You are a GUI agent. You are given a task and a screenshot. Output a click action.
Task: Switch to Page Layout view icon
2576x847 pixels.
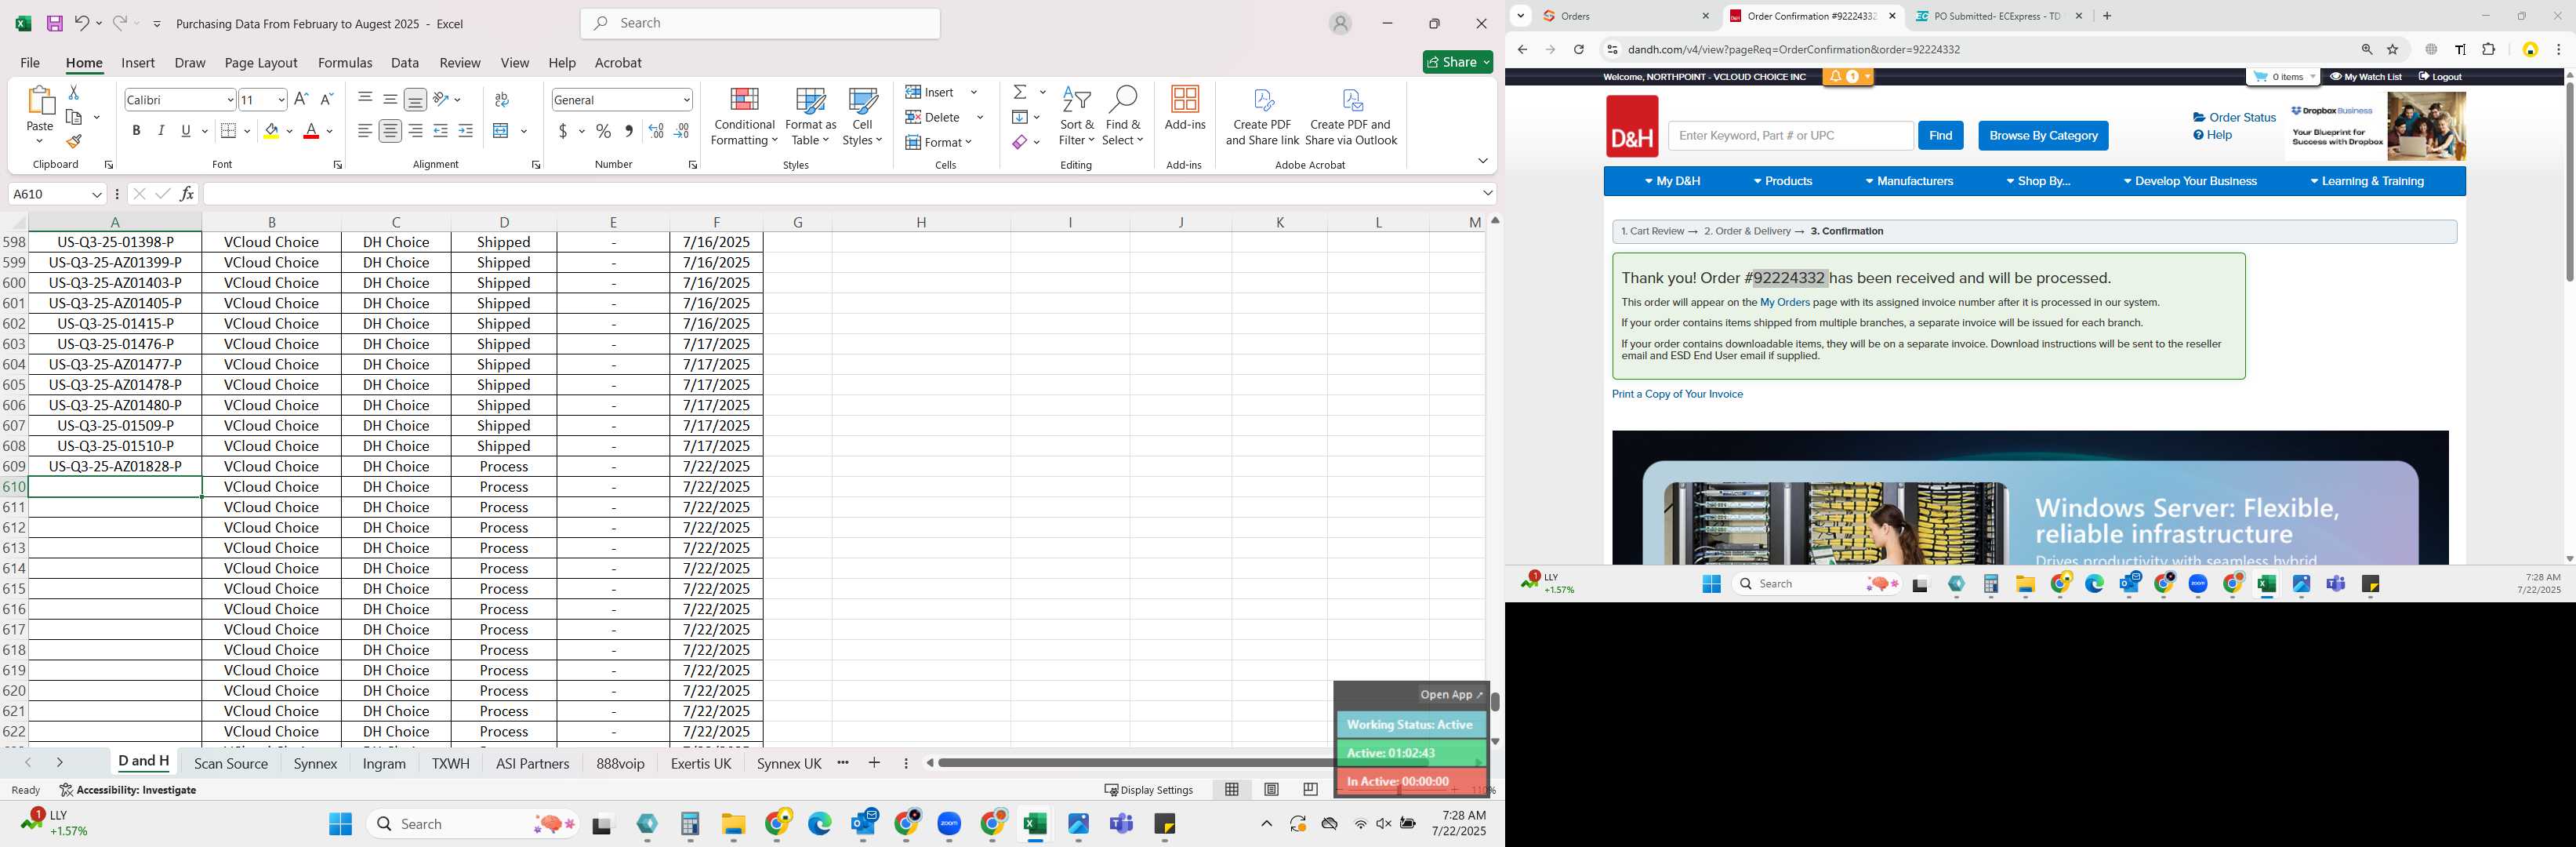pos(1271,789)
